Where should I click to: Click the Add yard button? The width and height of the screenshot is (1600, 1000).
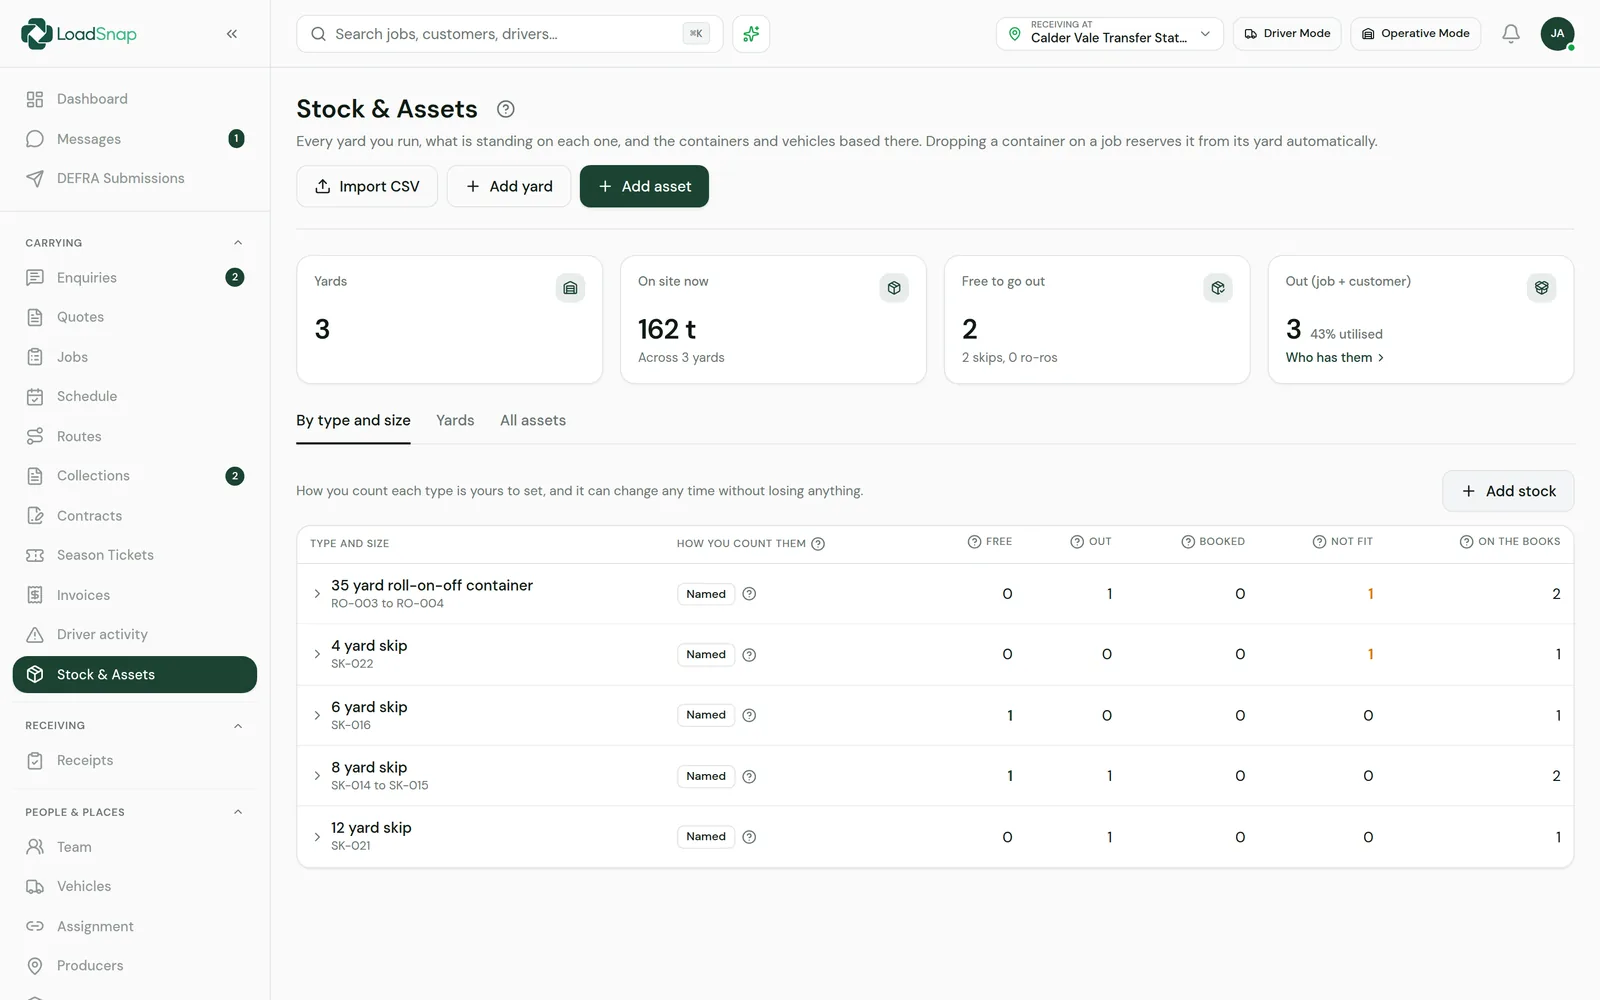coord(509,186)
